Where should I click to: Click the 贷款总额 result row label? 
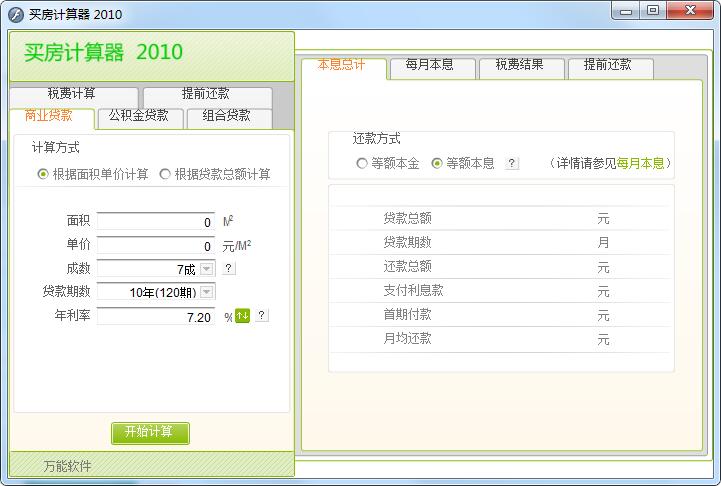point(407,218)
